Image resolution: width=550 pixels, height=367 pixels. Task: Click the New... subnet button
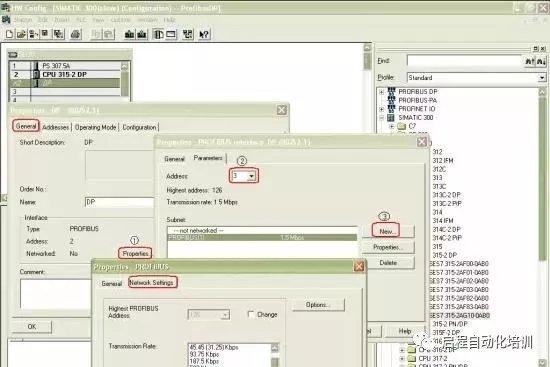388,232
